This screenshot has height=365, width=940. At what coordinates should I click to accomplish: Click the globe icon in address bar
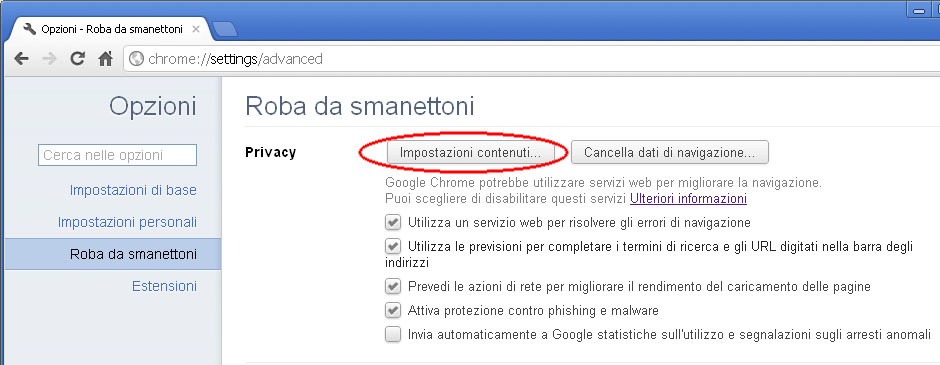coord(137,59)
